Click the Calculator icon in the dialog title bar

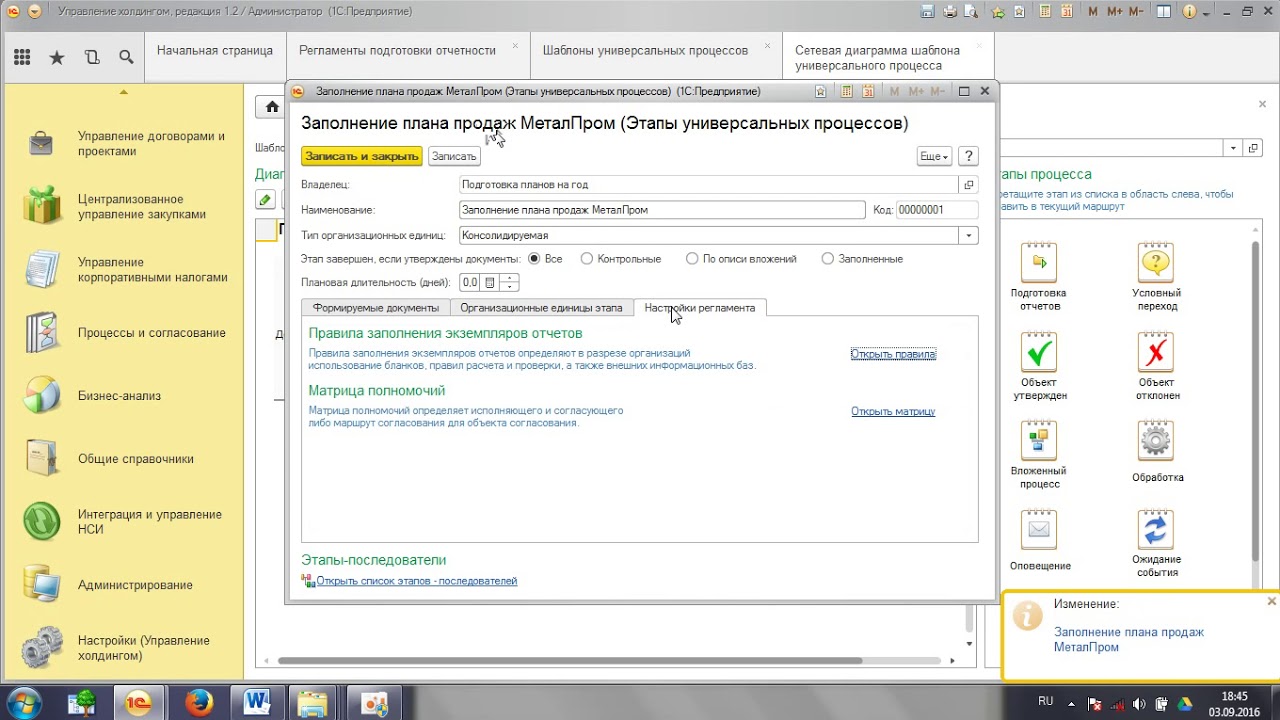coord(846,91)
